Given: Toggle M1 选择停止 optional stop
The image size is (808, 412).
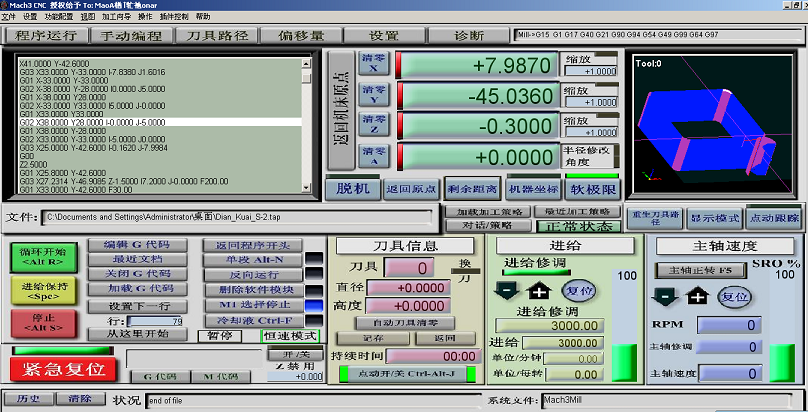Looking at the screenshot, I should tap(253, 305).
